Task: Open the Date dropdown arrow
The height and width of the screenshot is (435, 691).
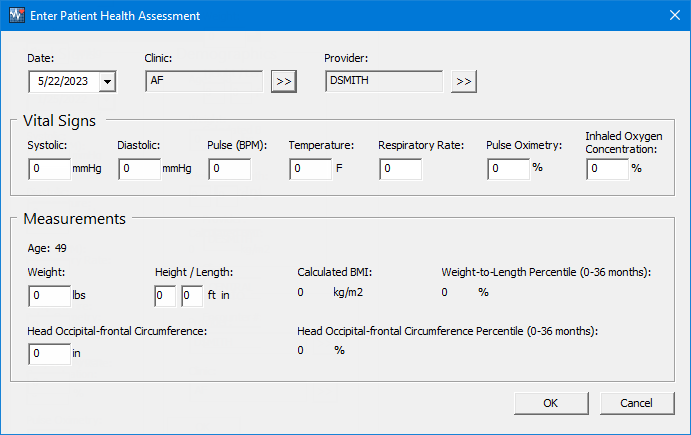Action: pos(107,82)
